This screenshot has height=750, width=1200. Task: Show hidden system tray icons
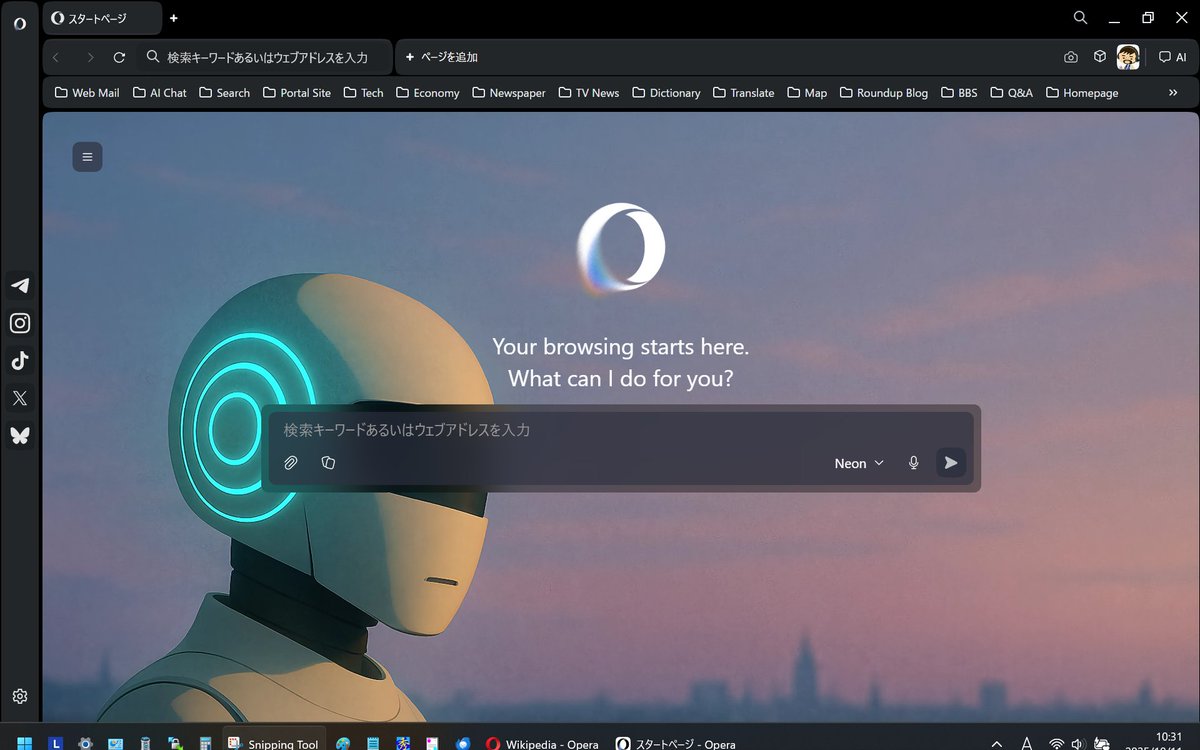tap(996, 743)
